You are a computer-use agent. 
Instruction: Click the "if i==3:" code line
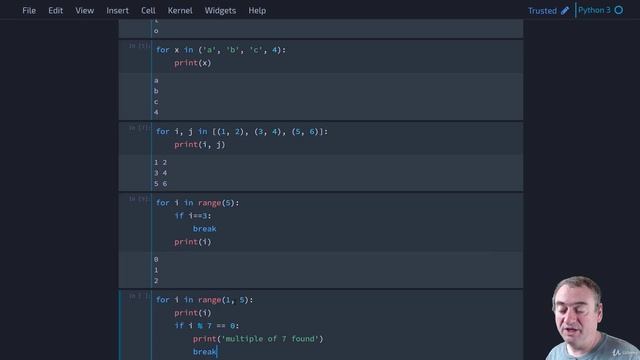(x=193, y=216)
